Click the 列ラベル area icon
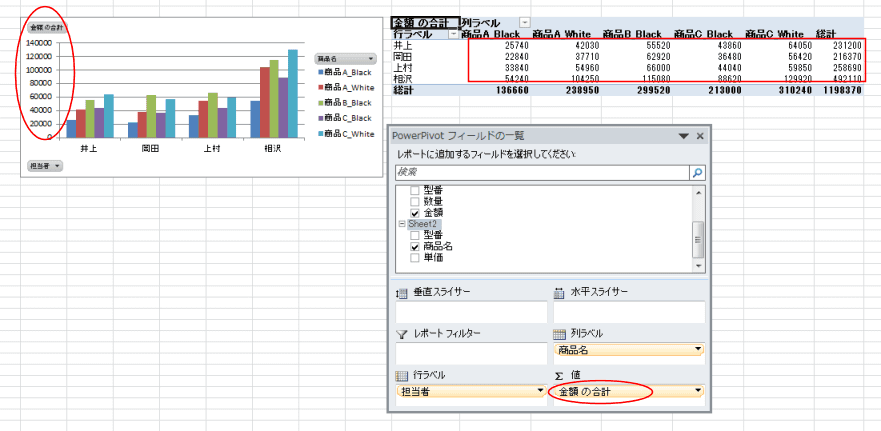 click(x=559, y=334)
